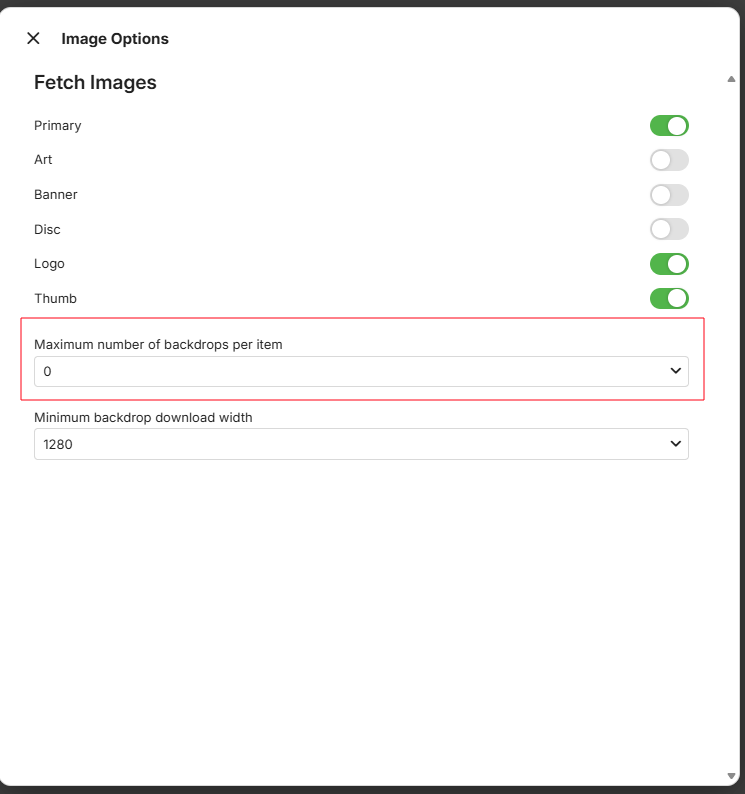Image resolution: width=745 pixels, height=794 pixels.
Task: Switch off the Thumb toggle
Action: pyautogui.click(x=669, y=298)
